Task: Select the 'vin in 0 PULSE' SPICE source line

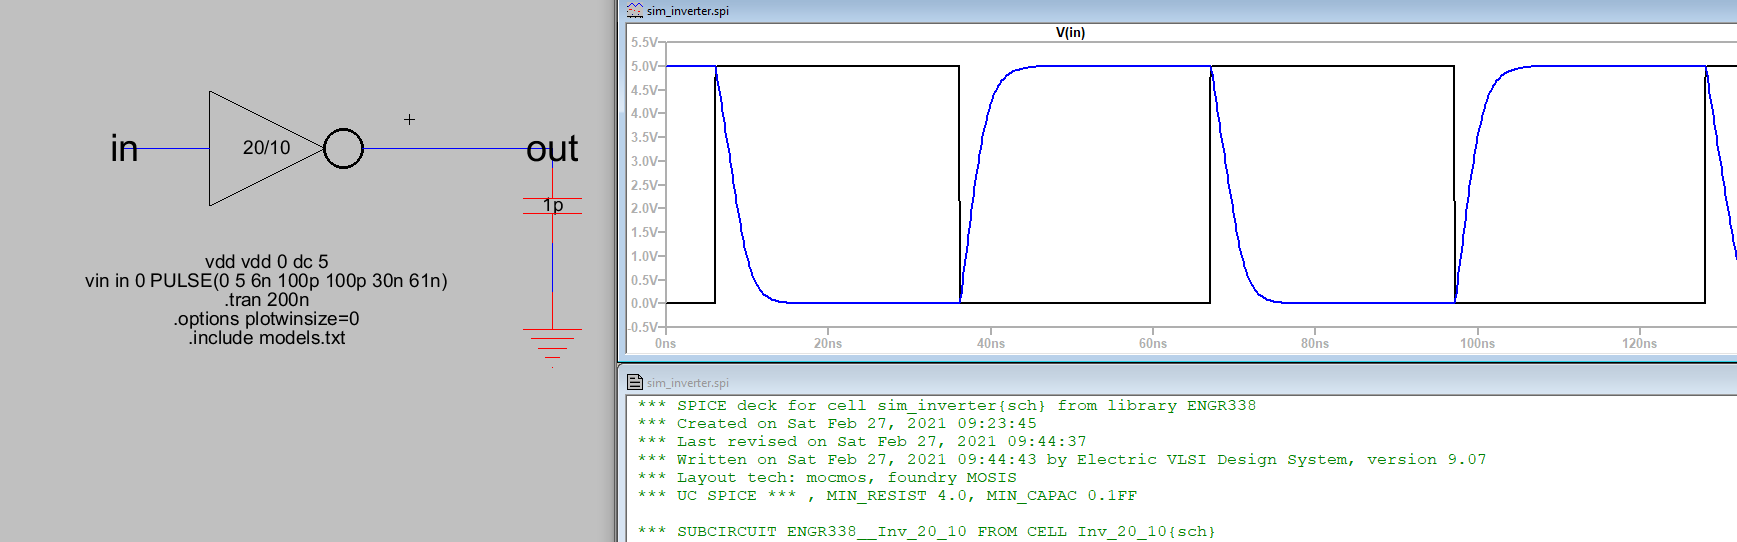Action: coord(267,281)
